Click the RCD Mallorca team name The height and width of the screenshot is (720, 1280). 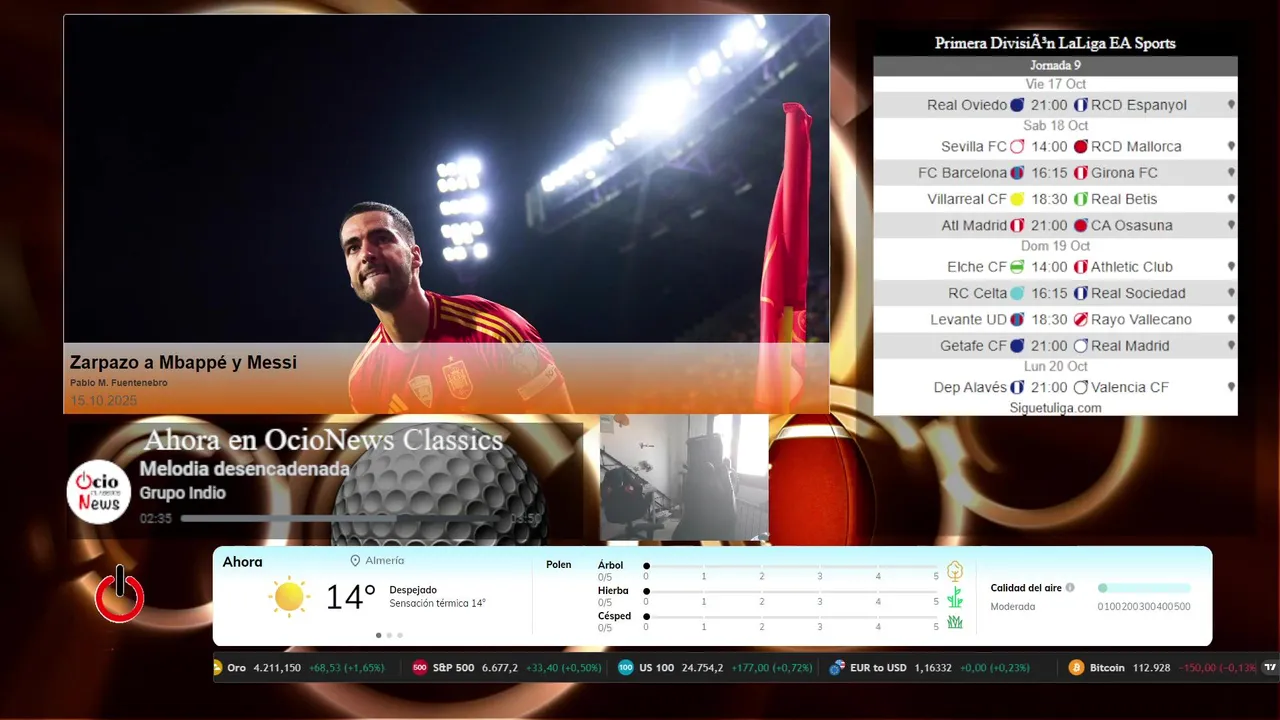(1136, 146)
